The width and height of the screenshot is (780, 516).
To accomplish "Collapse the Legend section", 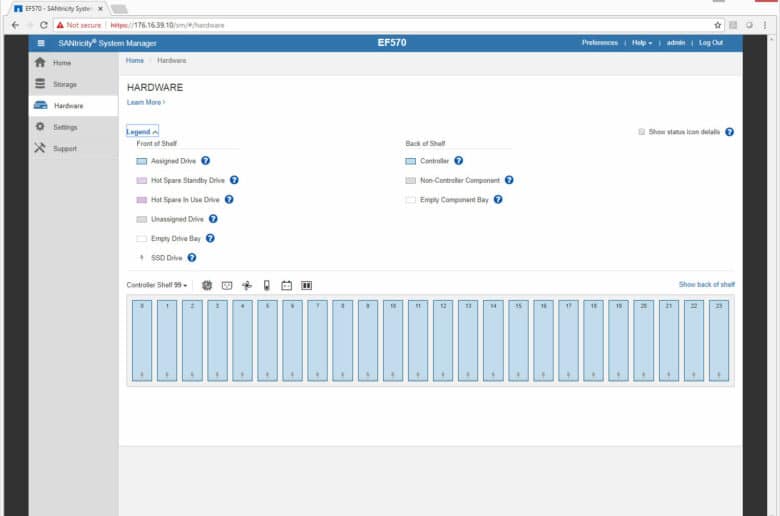I will [142, 131].
